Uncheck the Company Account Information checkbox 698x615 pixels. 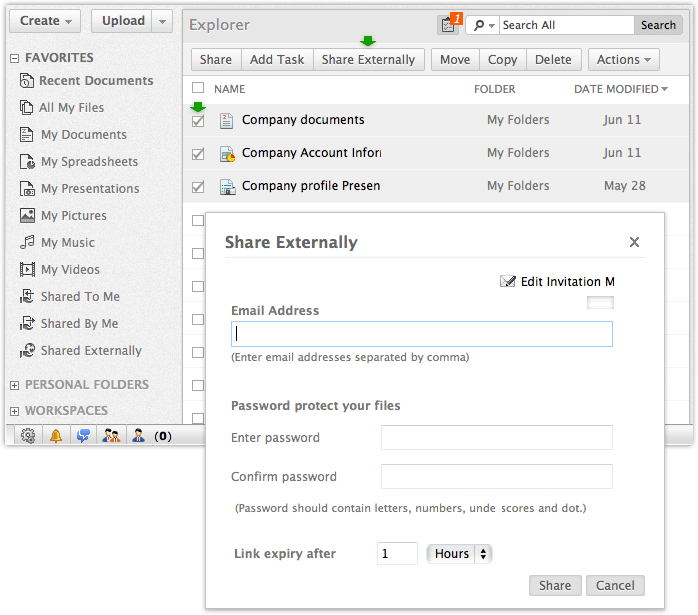[x=198, y=154]
